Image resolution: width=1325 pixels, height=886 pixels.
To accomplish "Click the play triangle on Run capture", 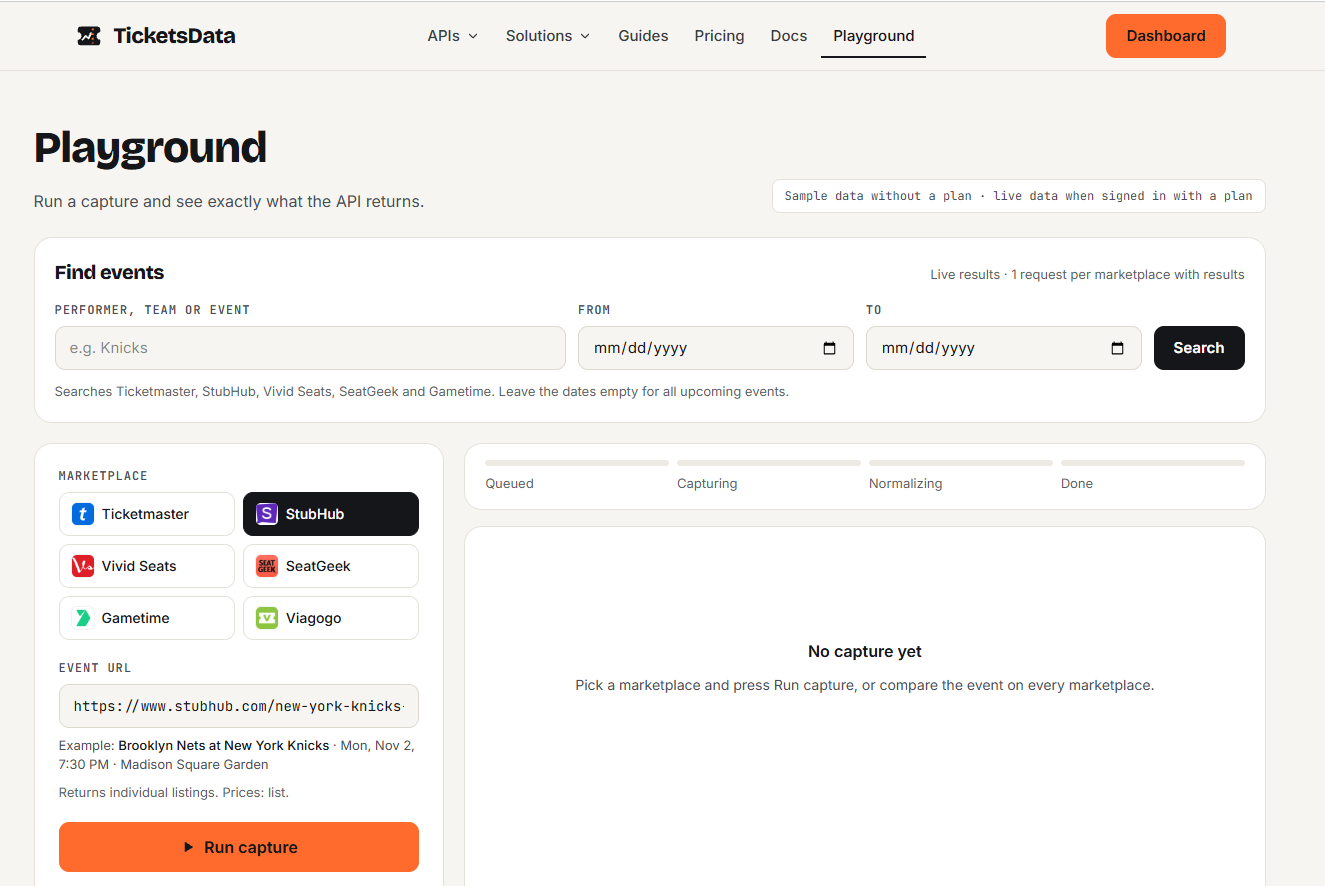I will [x=188, y=847].
